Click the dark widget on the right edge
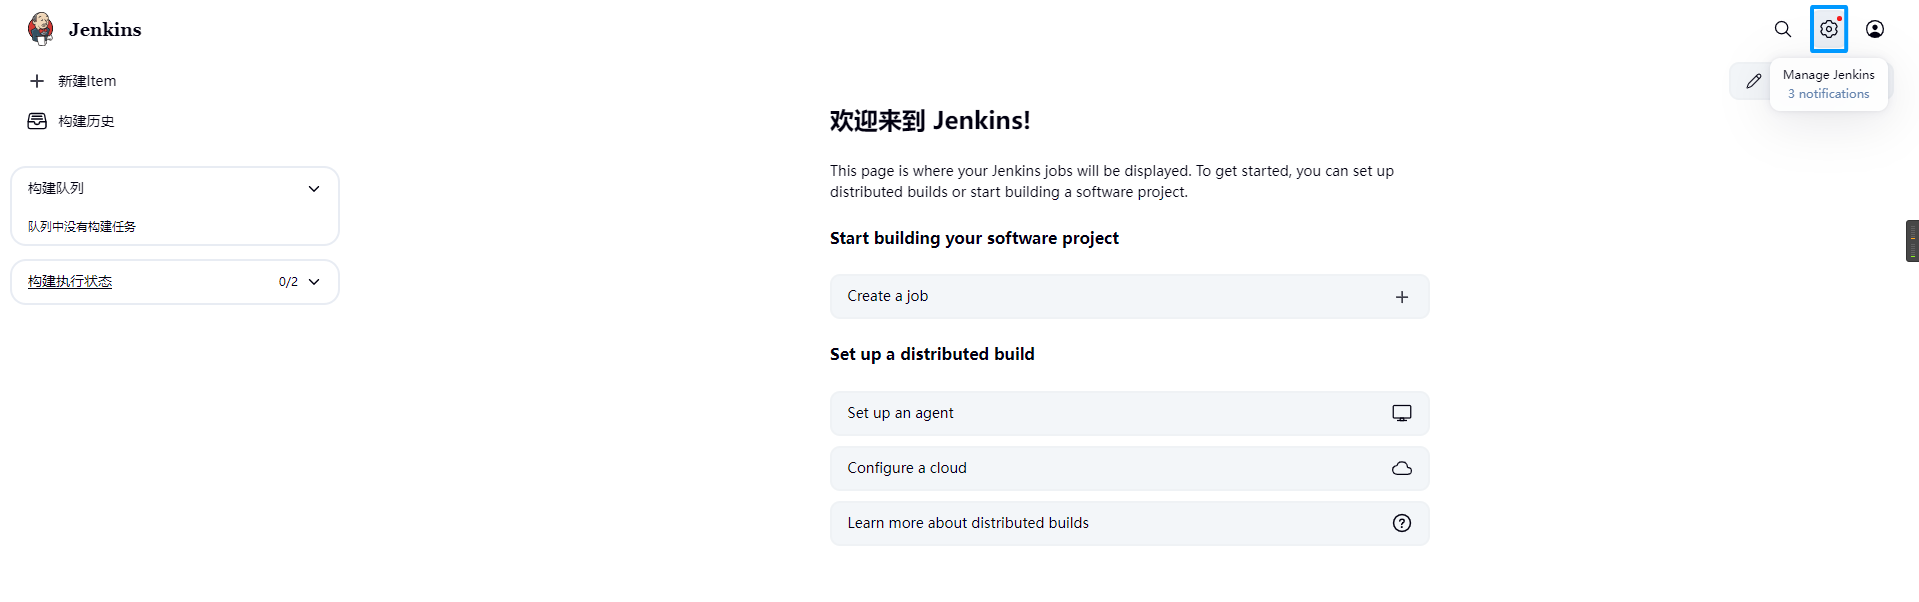1919x602 pixels. (1912, 241)
